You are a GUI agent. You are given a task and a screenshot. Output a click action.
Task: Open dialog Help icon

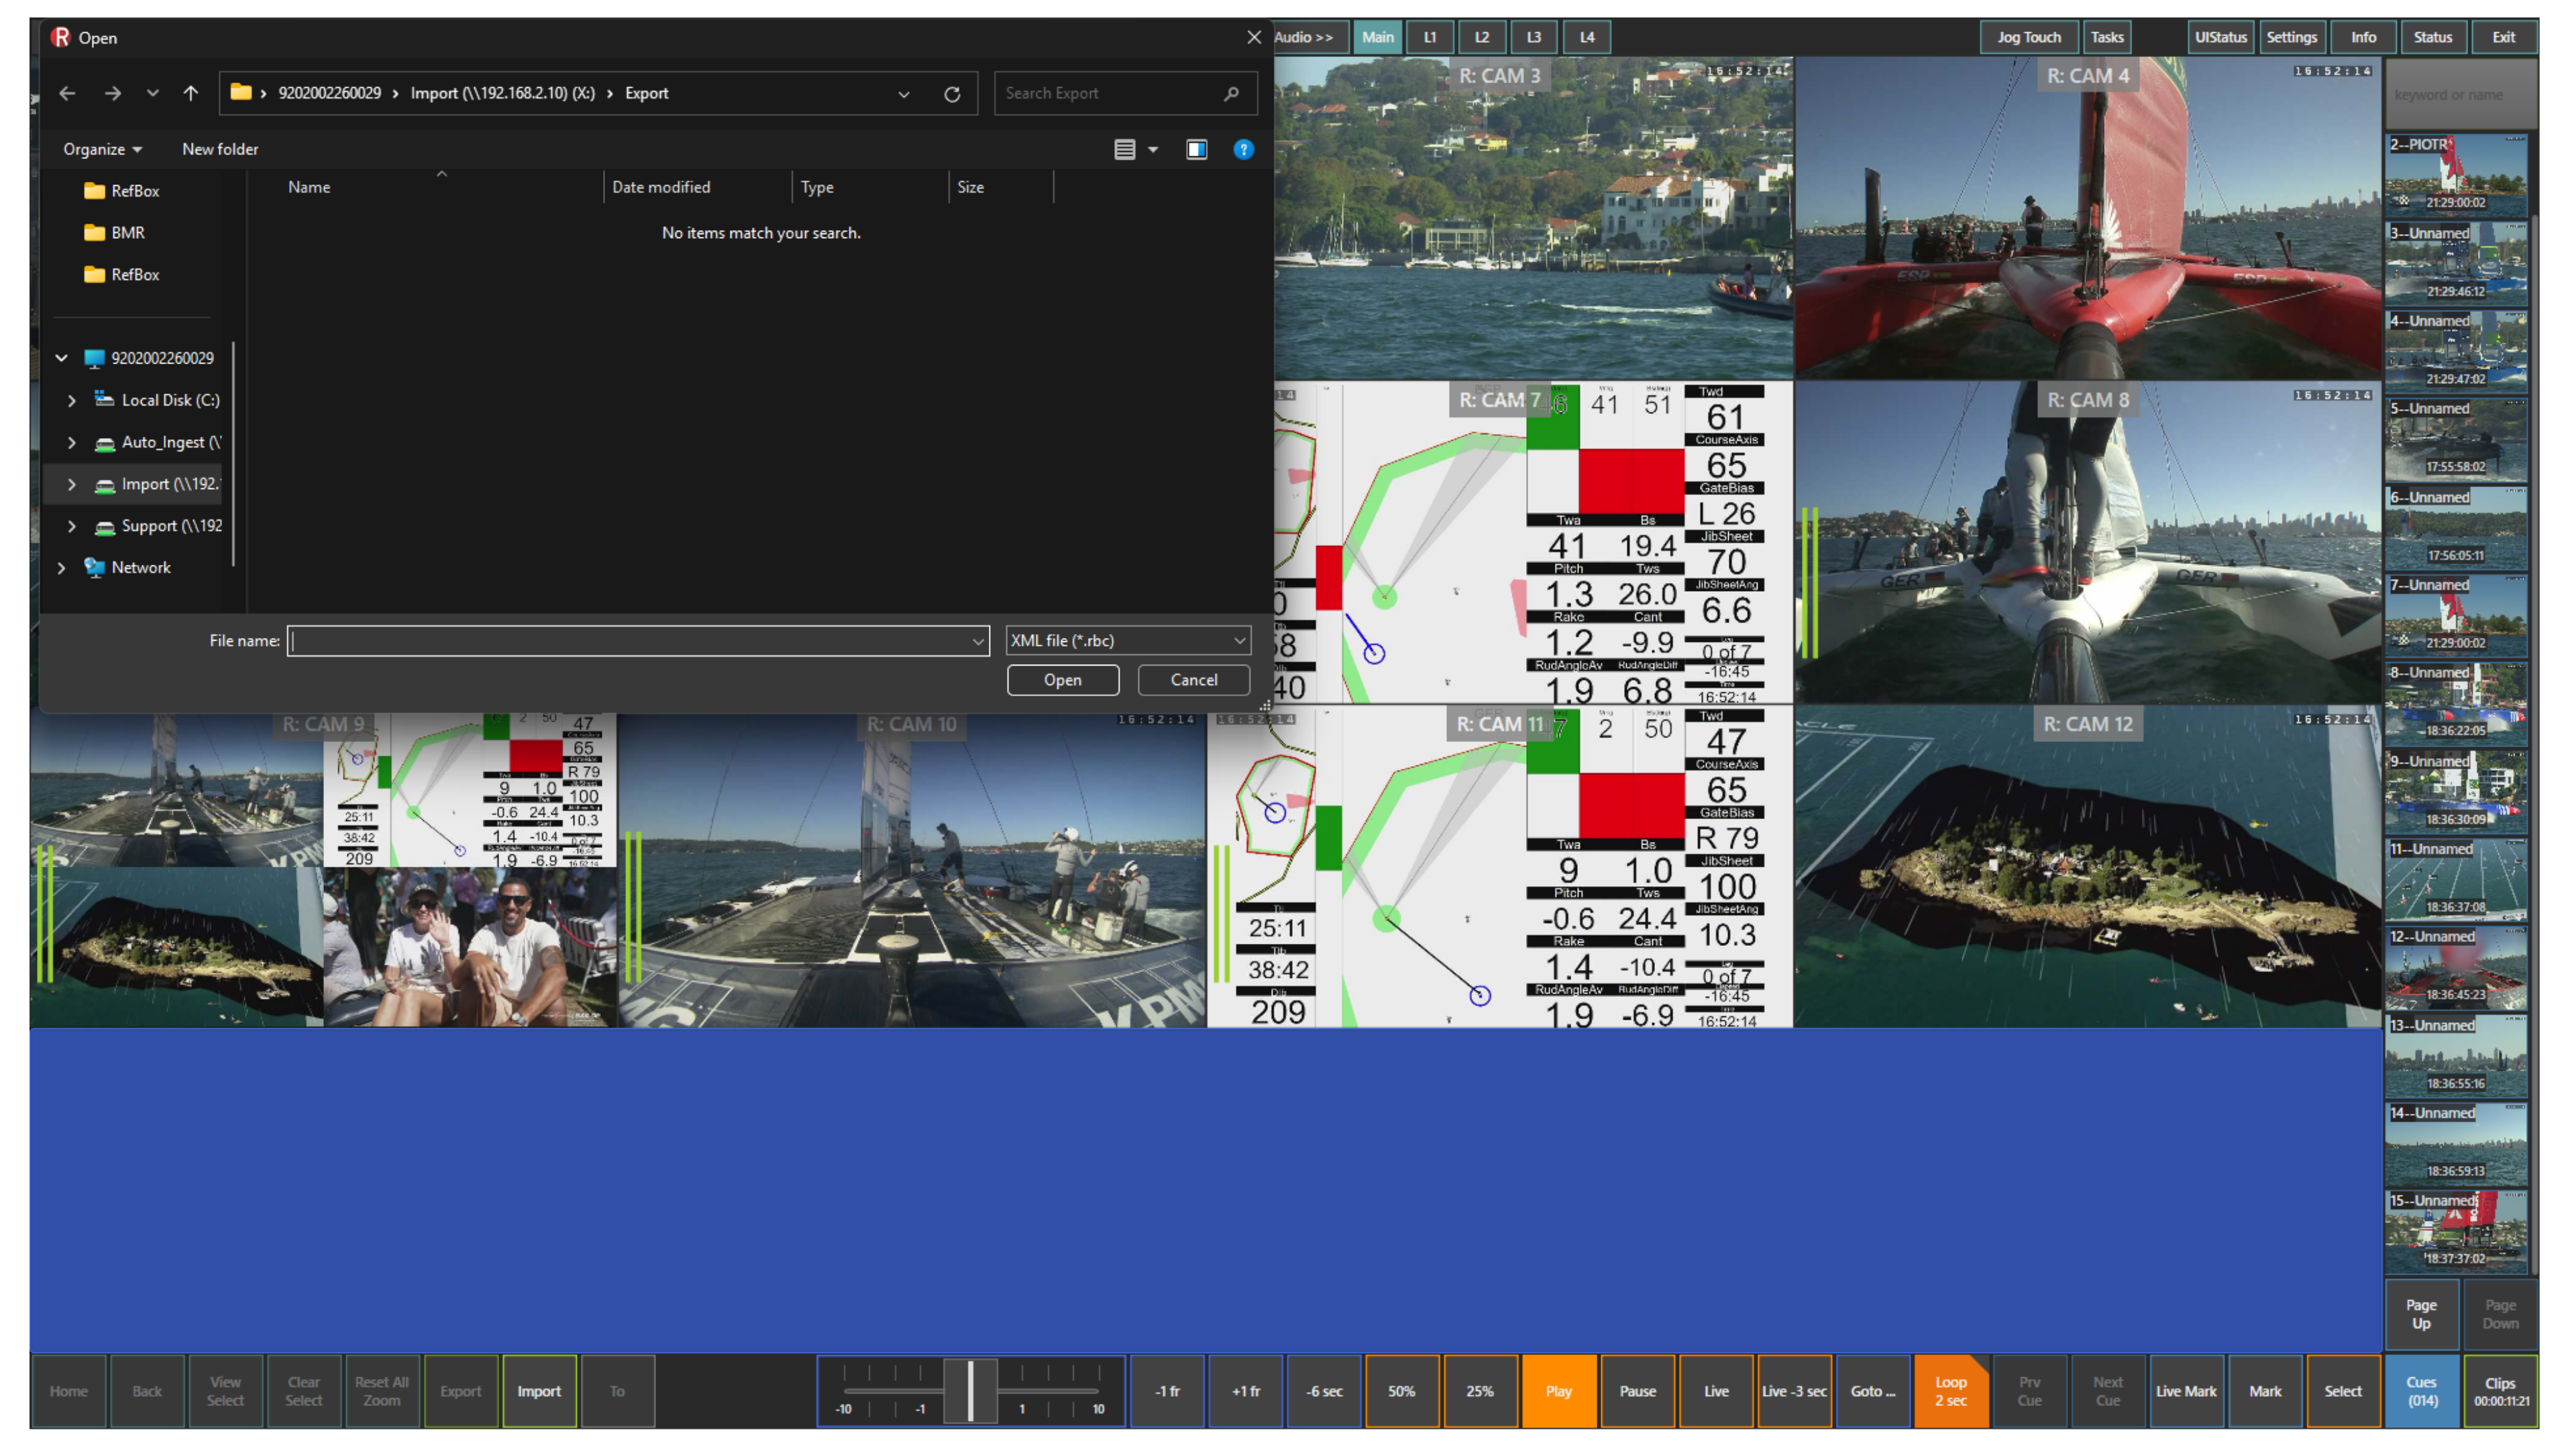1243,149
